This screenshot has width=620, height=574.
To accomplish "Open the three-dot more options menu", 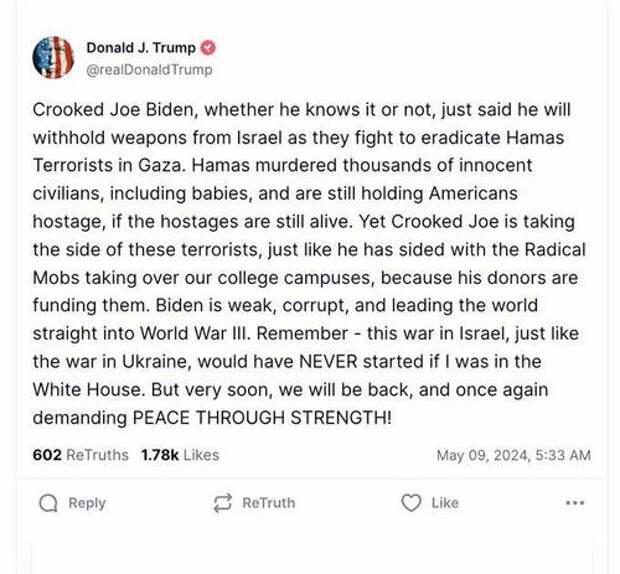I will [x=575, y=503].
